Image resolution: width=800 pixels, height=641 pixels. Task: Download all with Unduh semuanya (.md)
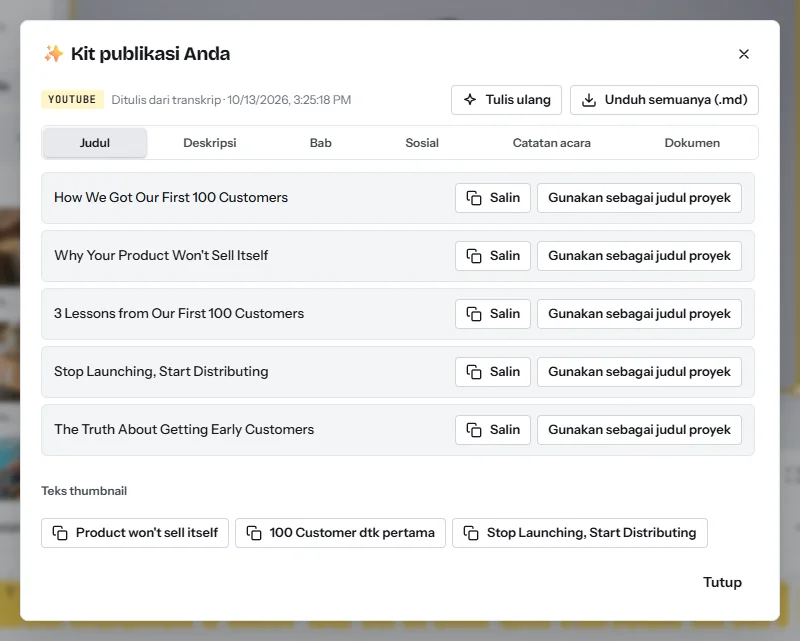(664, 100)
